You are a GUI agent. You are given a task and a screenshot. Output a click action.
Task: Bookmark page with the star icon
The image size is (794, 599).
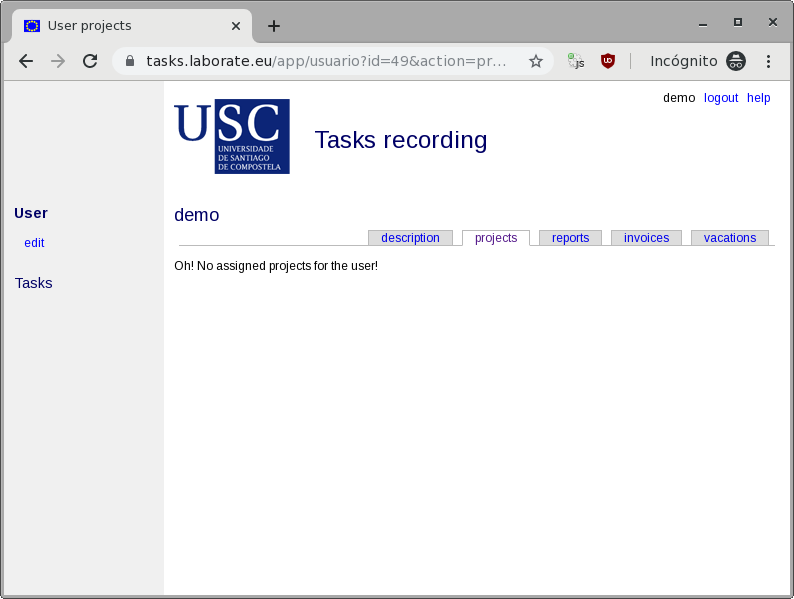[536, 61]
